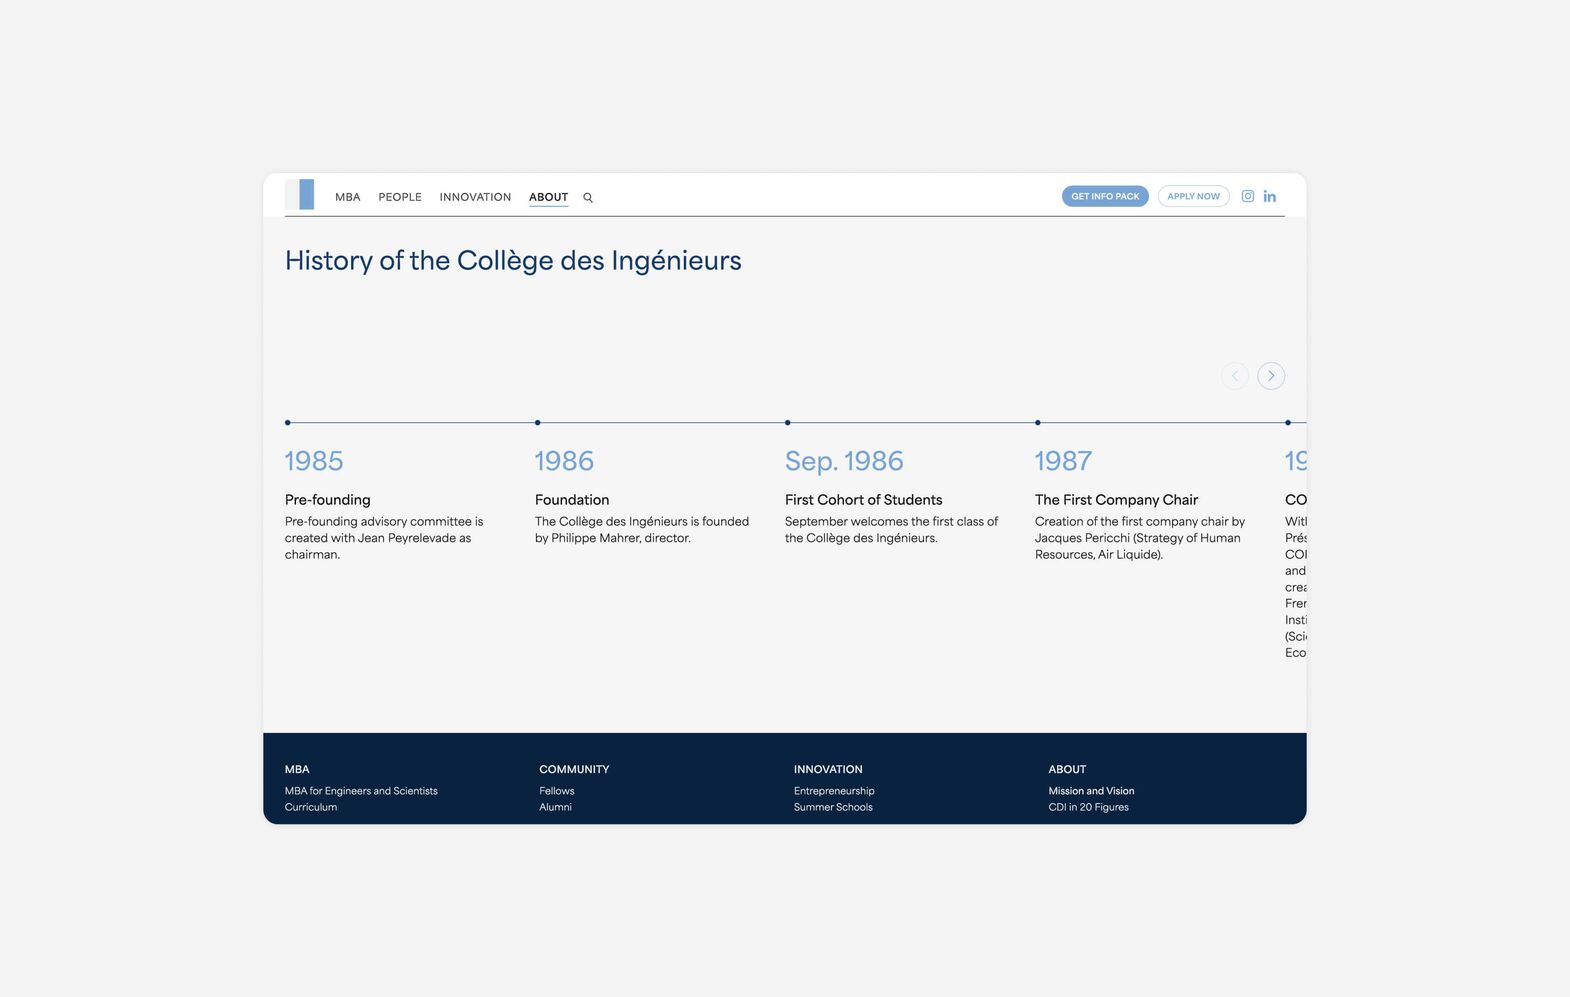The height and width of the screenshot is (997, 1570).
Task: Click the Sep. 1986 timeline dot
Action: click(788, 423)
